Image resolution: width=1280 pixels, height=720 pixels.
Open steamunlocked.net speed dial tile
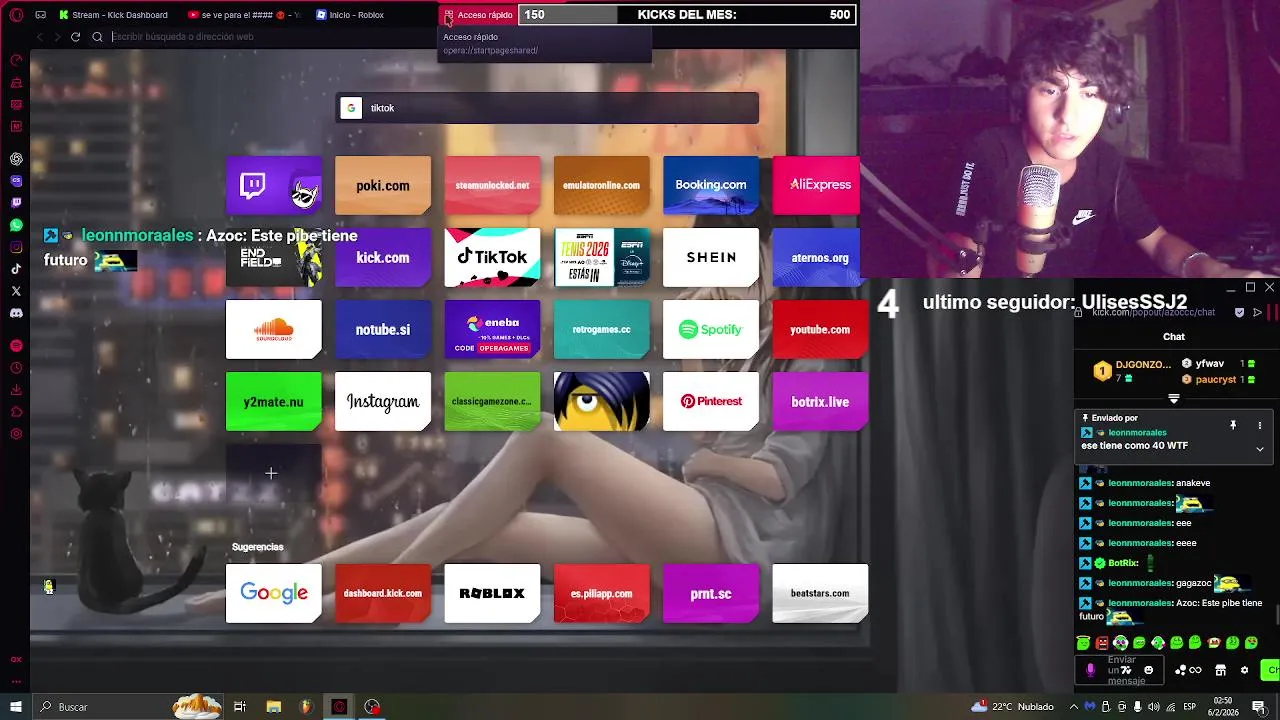[492, 185]
